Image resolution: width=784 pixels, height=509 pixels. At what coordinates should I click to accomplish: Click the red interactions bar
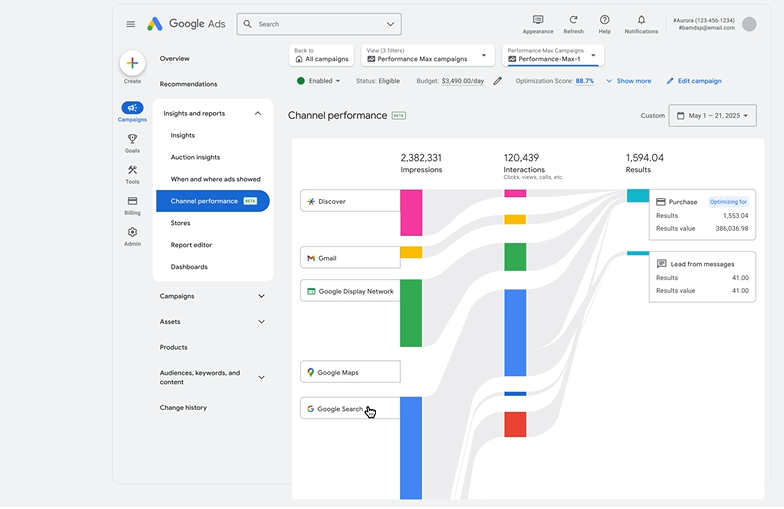[x=515, y=424]
